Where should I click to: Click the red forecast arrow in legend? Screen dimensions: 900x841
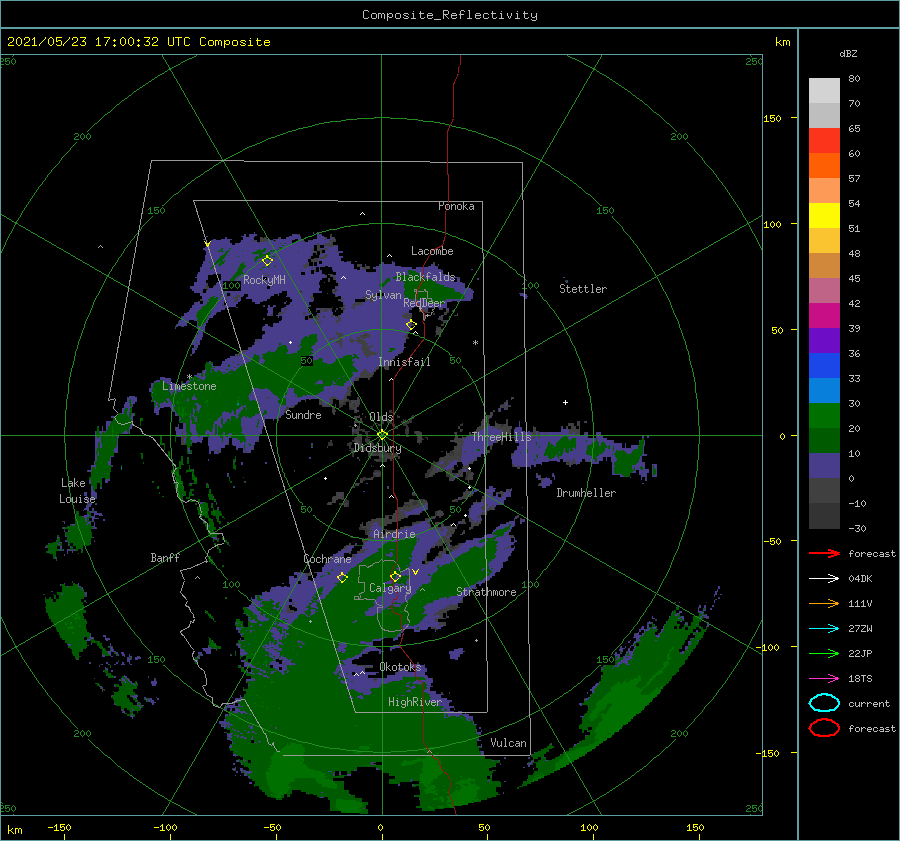pyautogui.click(x=824, y=553)
